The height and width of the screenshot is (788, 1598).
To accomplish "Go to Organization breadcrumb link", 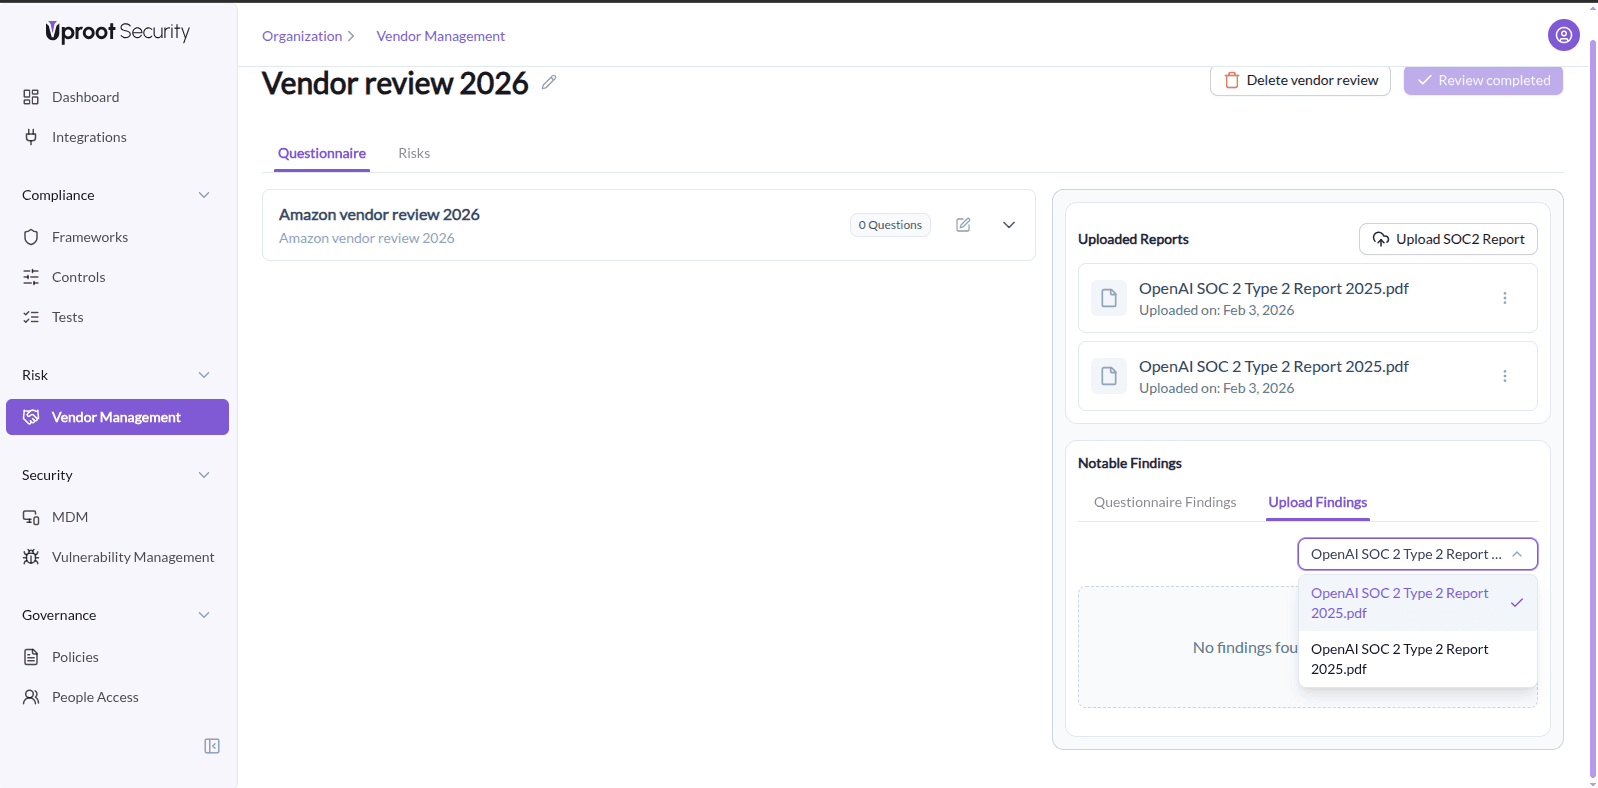I will point(302,36).
